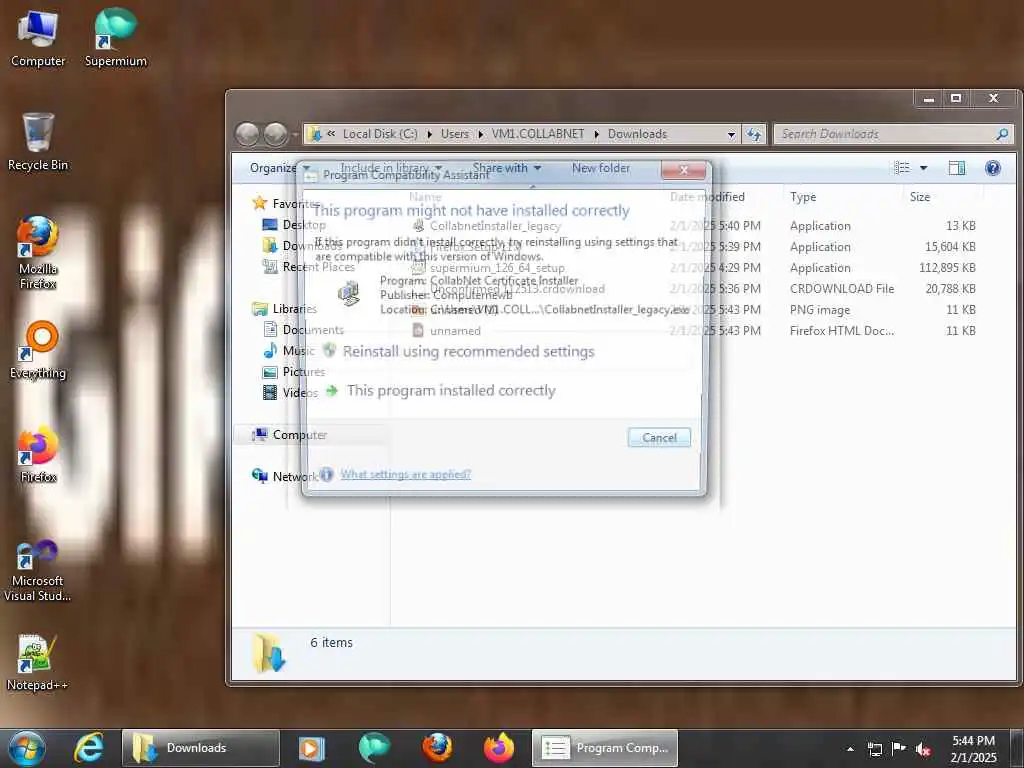This screenshot has height=768, width=1024.
Task: Refresh the Downloads folder view
Action: pyautogui.click(x=754, y=134)
